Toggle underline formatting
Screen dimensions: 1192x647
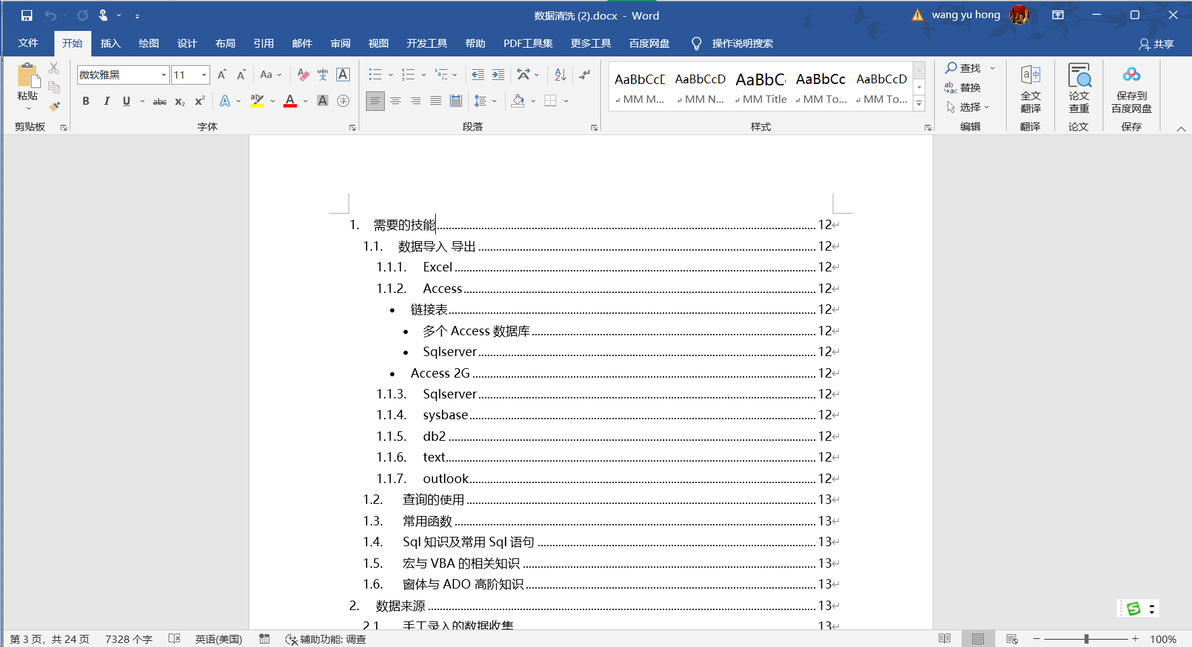pos(126,101)
